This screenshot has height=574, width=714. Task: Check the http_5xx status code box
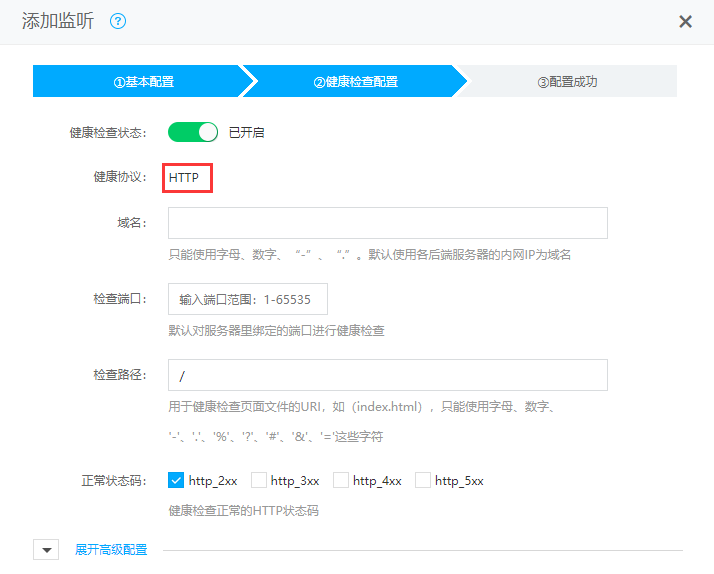(x=422, y=481)
